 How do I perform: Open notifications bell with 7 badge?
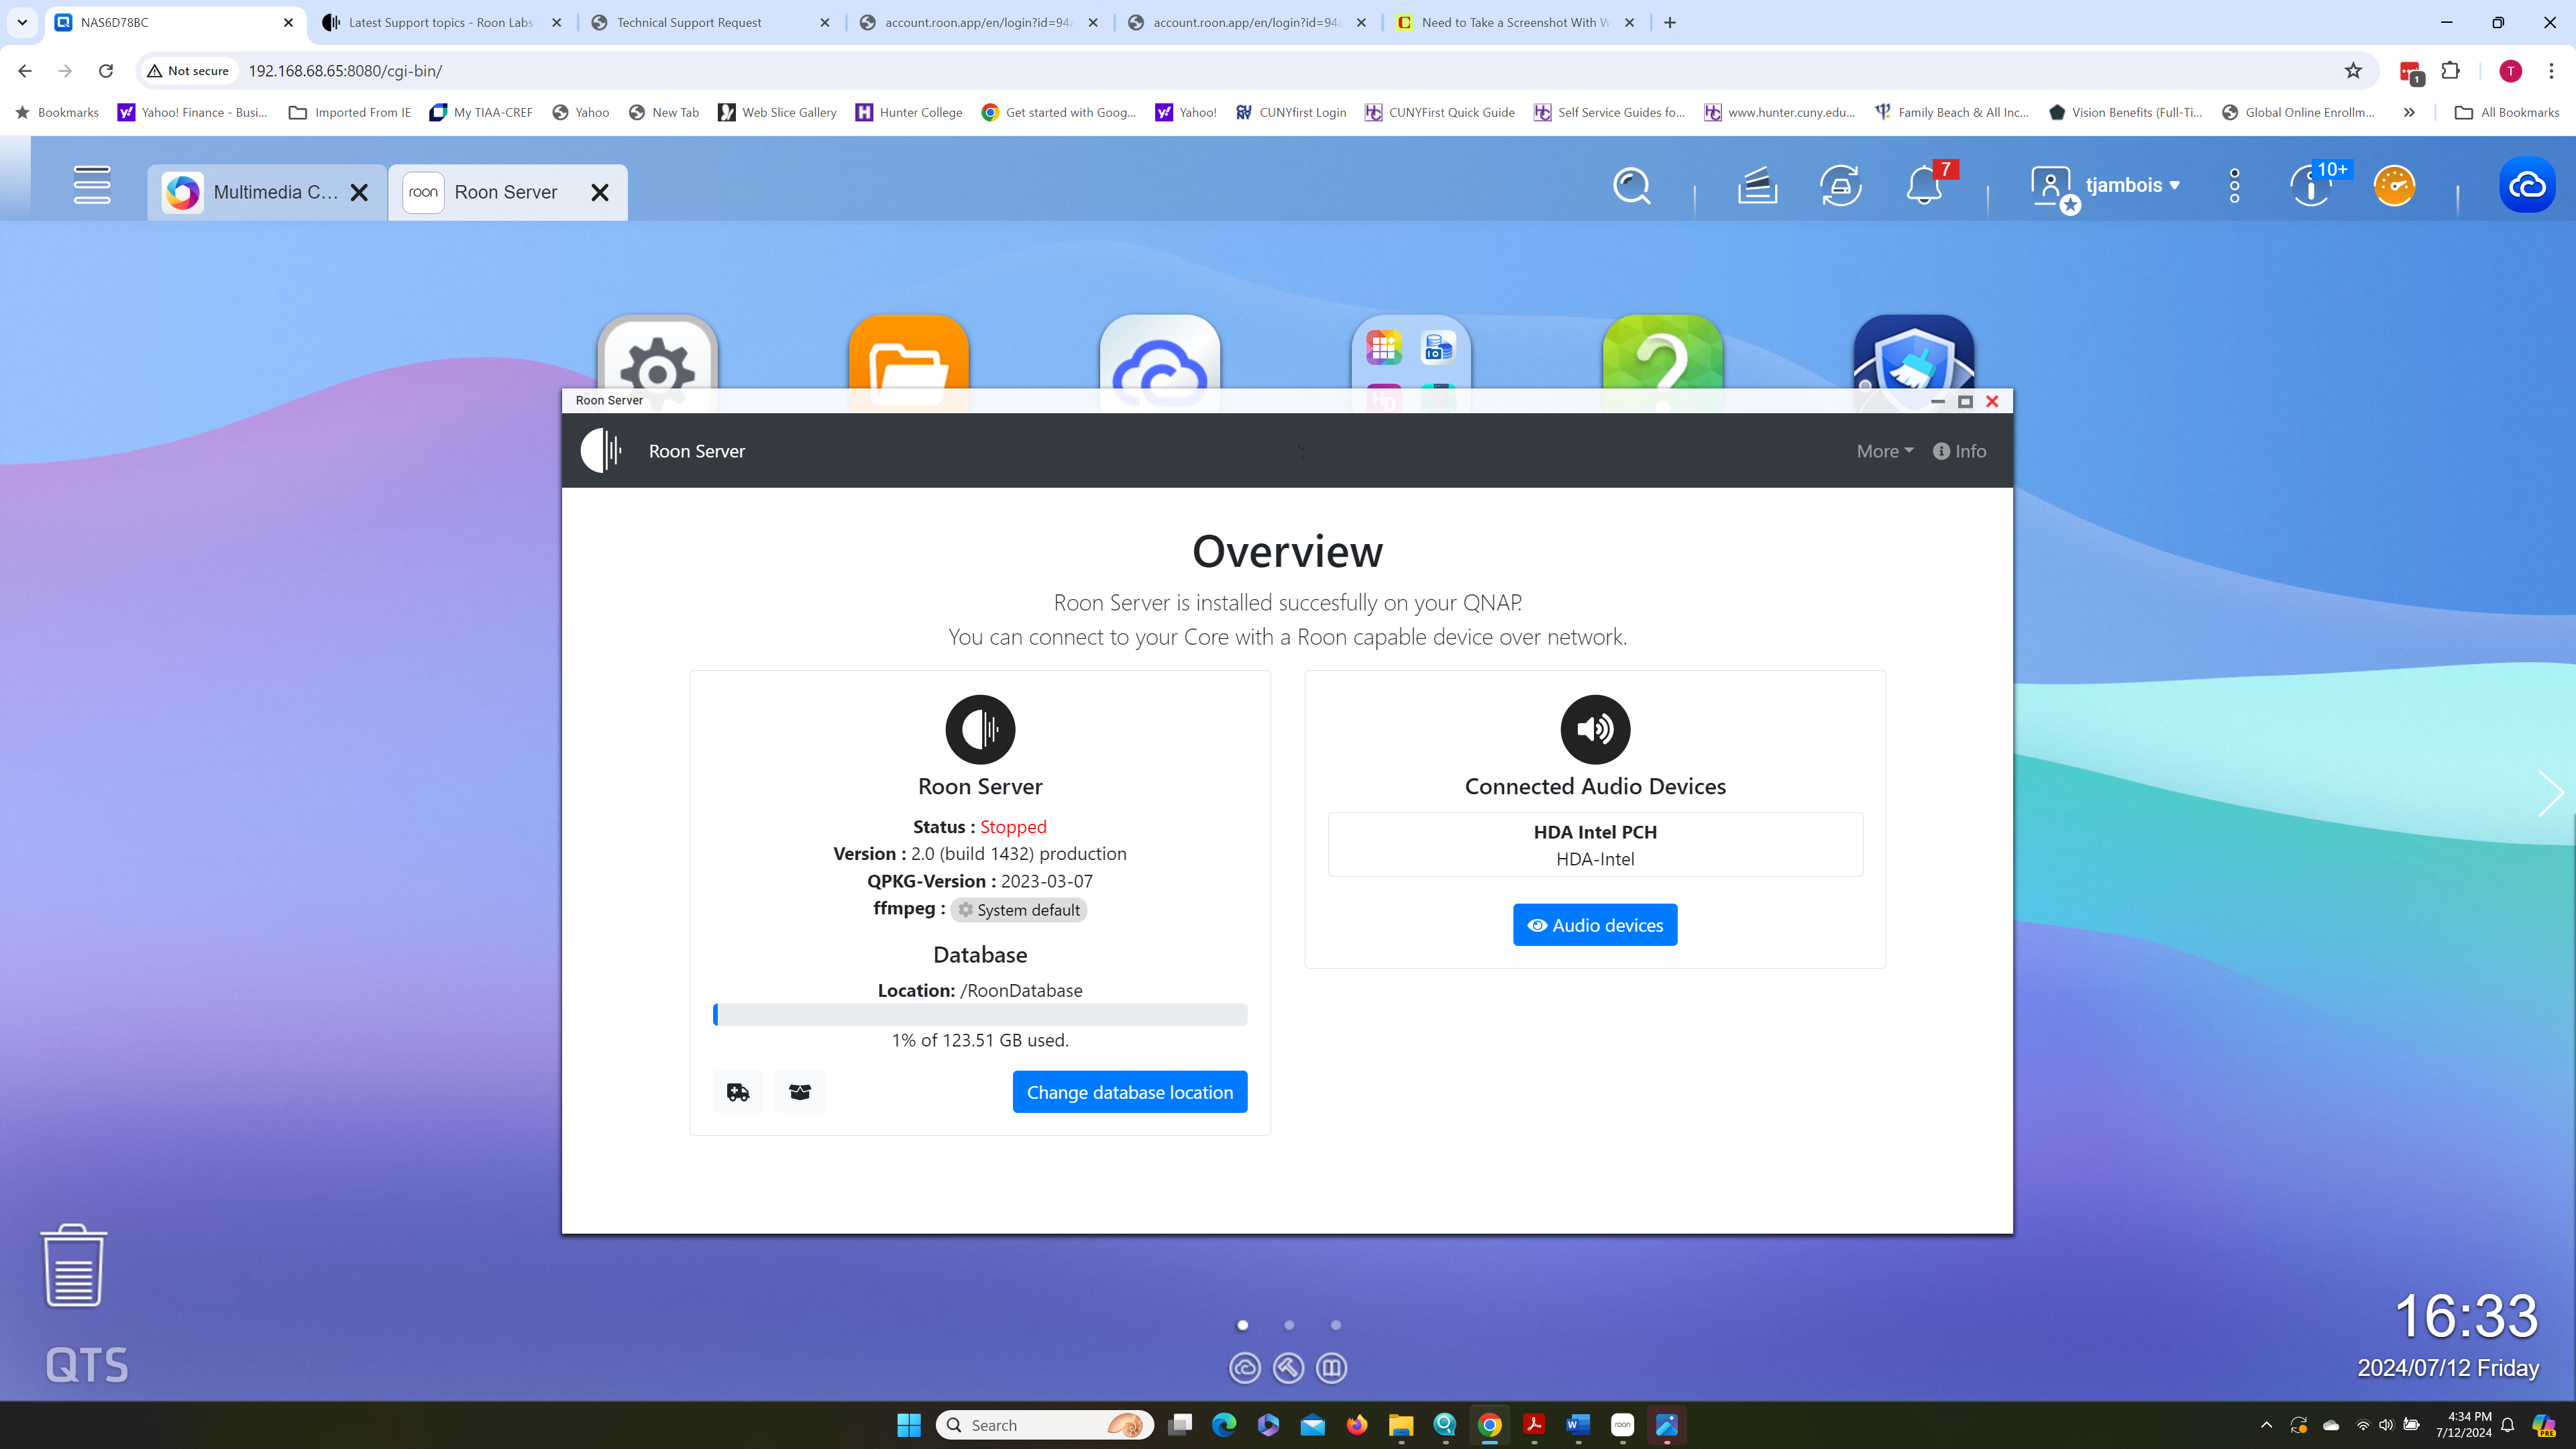pos(1925,186)
